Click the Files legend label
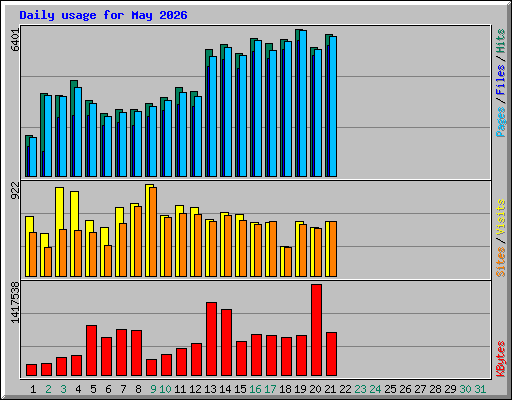Image resolution: width=512 pixels, height=400 pixels. (x=500, y=80)
